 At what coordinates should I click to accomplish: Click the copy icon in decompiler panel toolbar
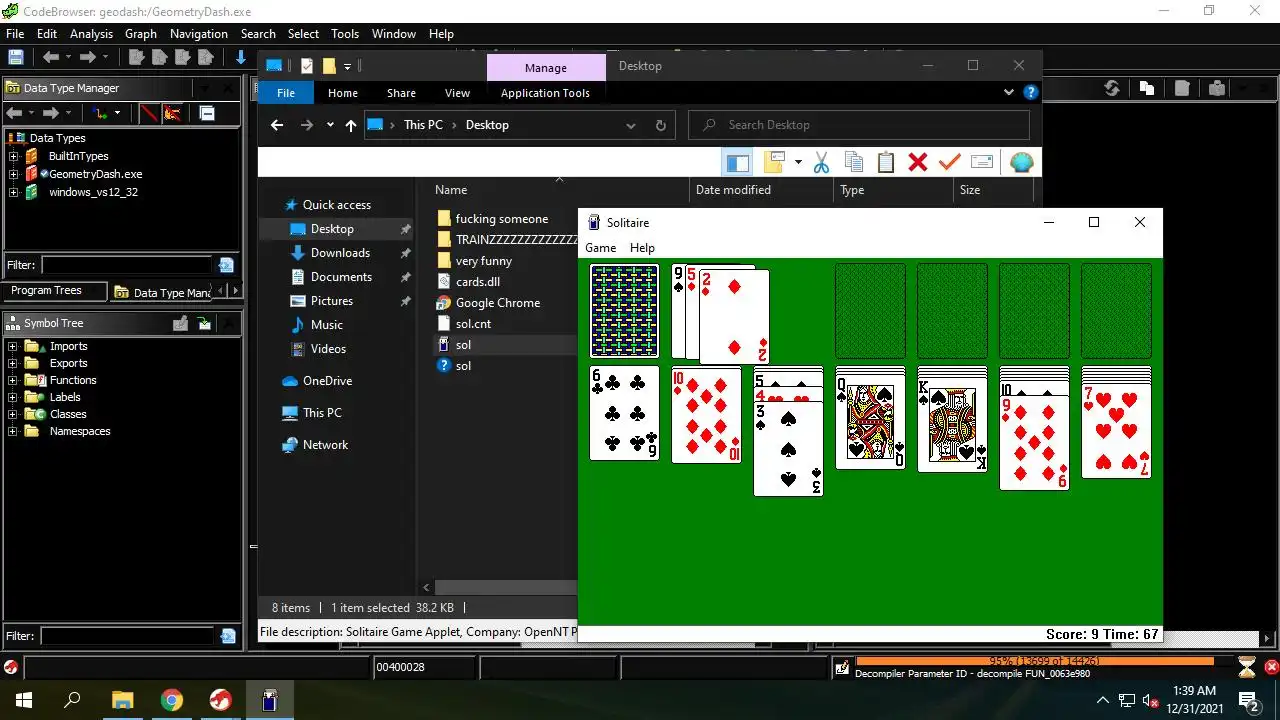pos(1147,88)
